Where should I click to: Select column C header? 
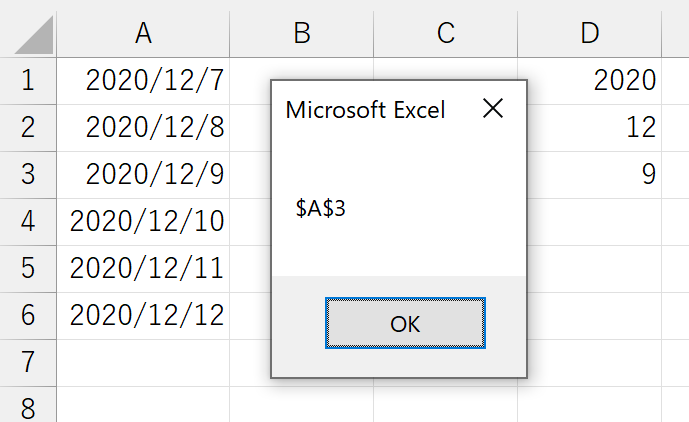446,34
